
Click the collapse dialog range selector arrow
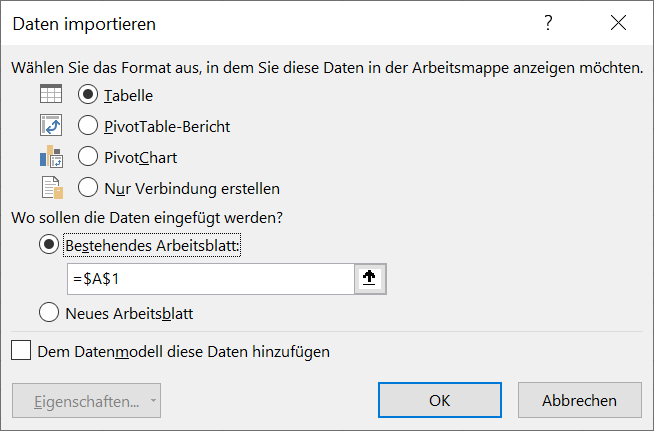[370, 279]
